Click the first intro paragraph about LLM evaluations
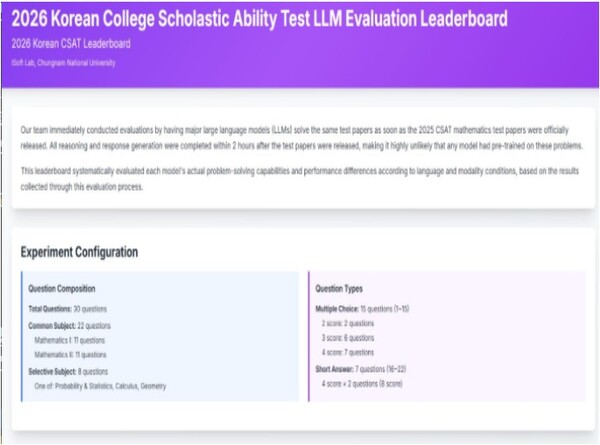Screen dimensions: 600x445 click(x=300, y=138)
